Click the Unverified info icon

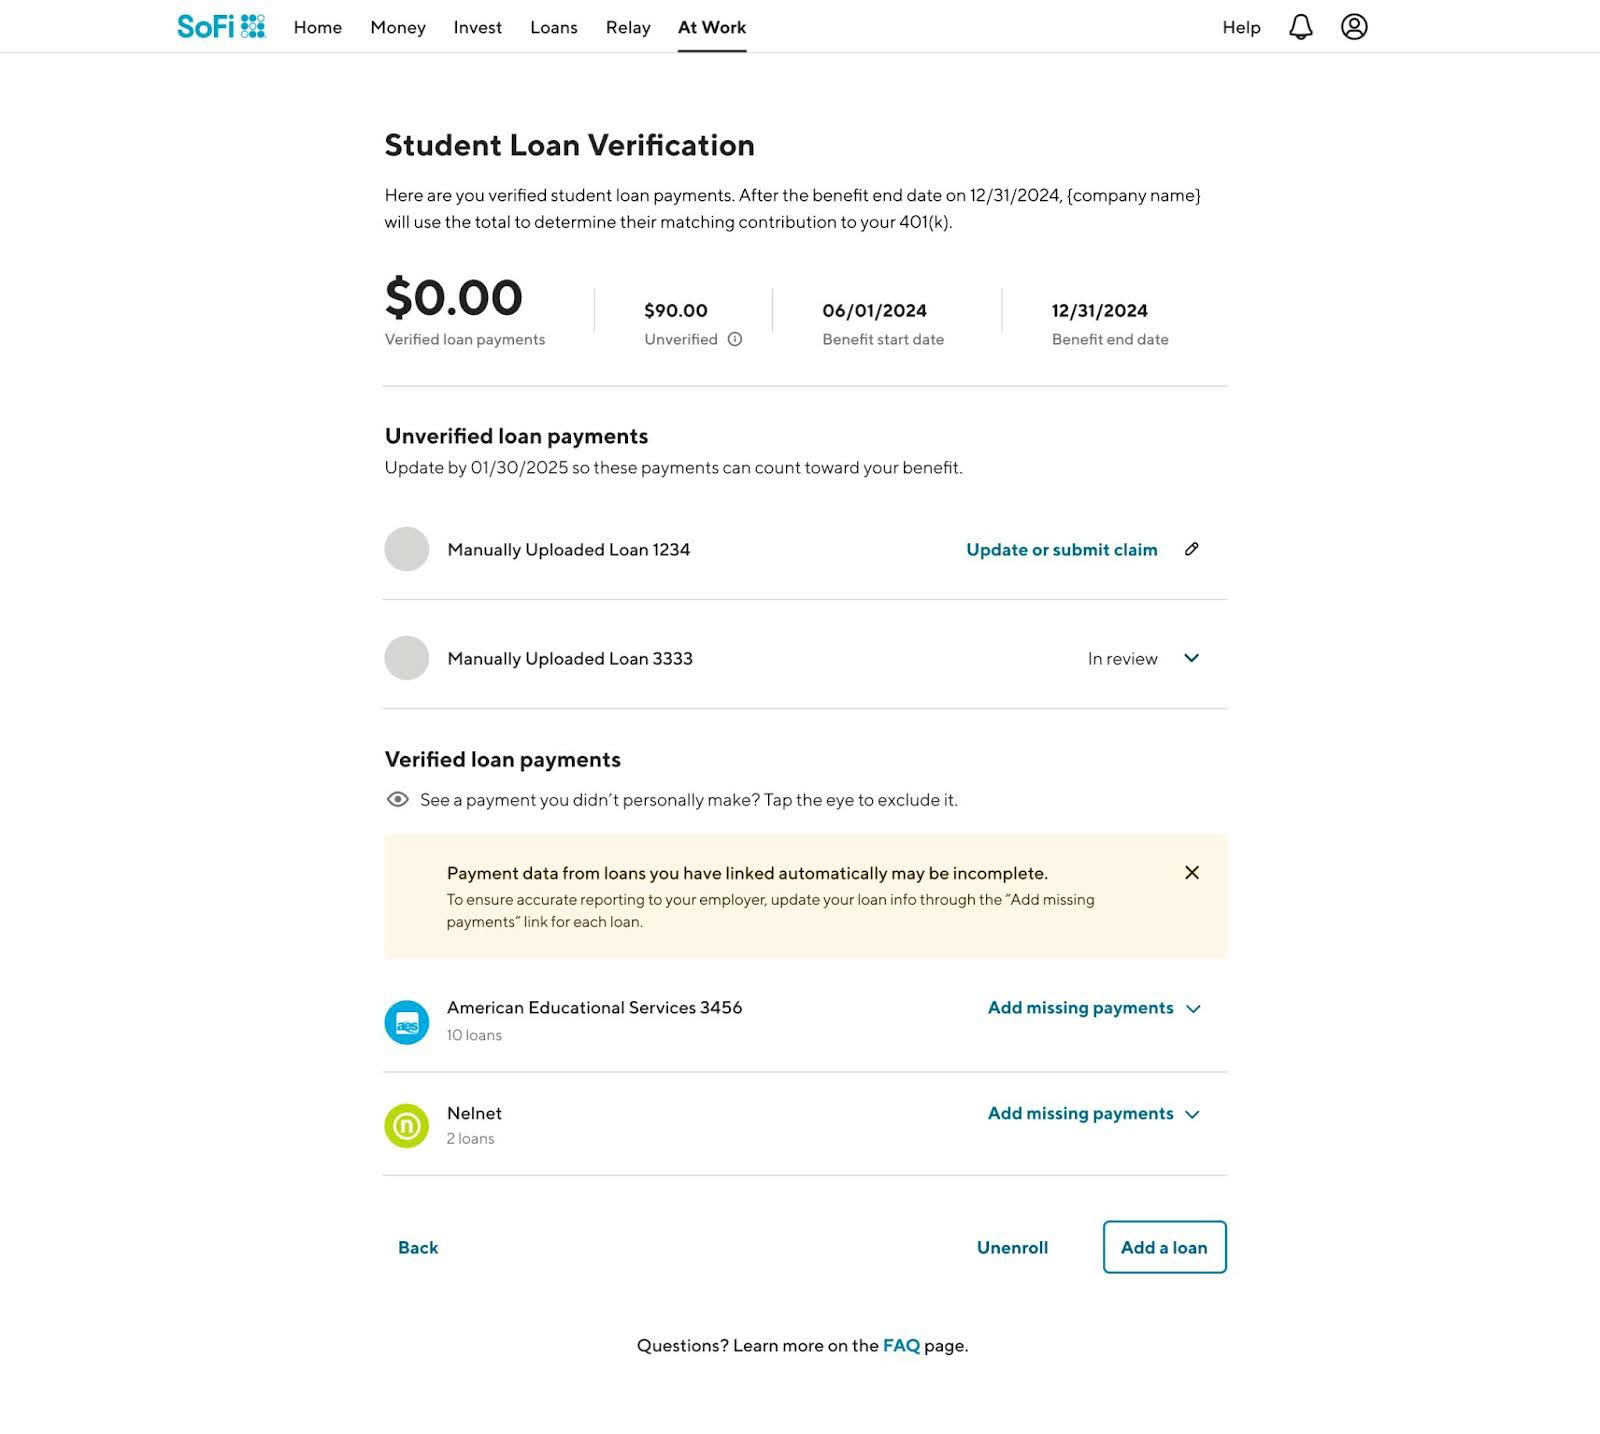pos(735,339)
